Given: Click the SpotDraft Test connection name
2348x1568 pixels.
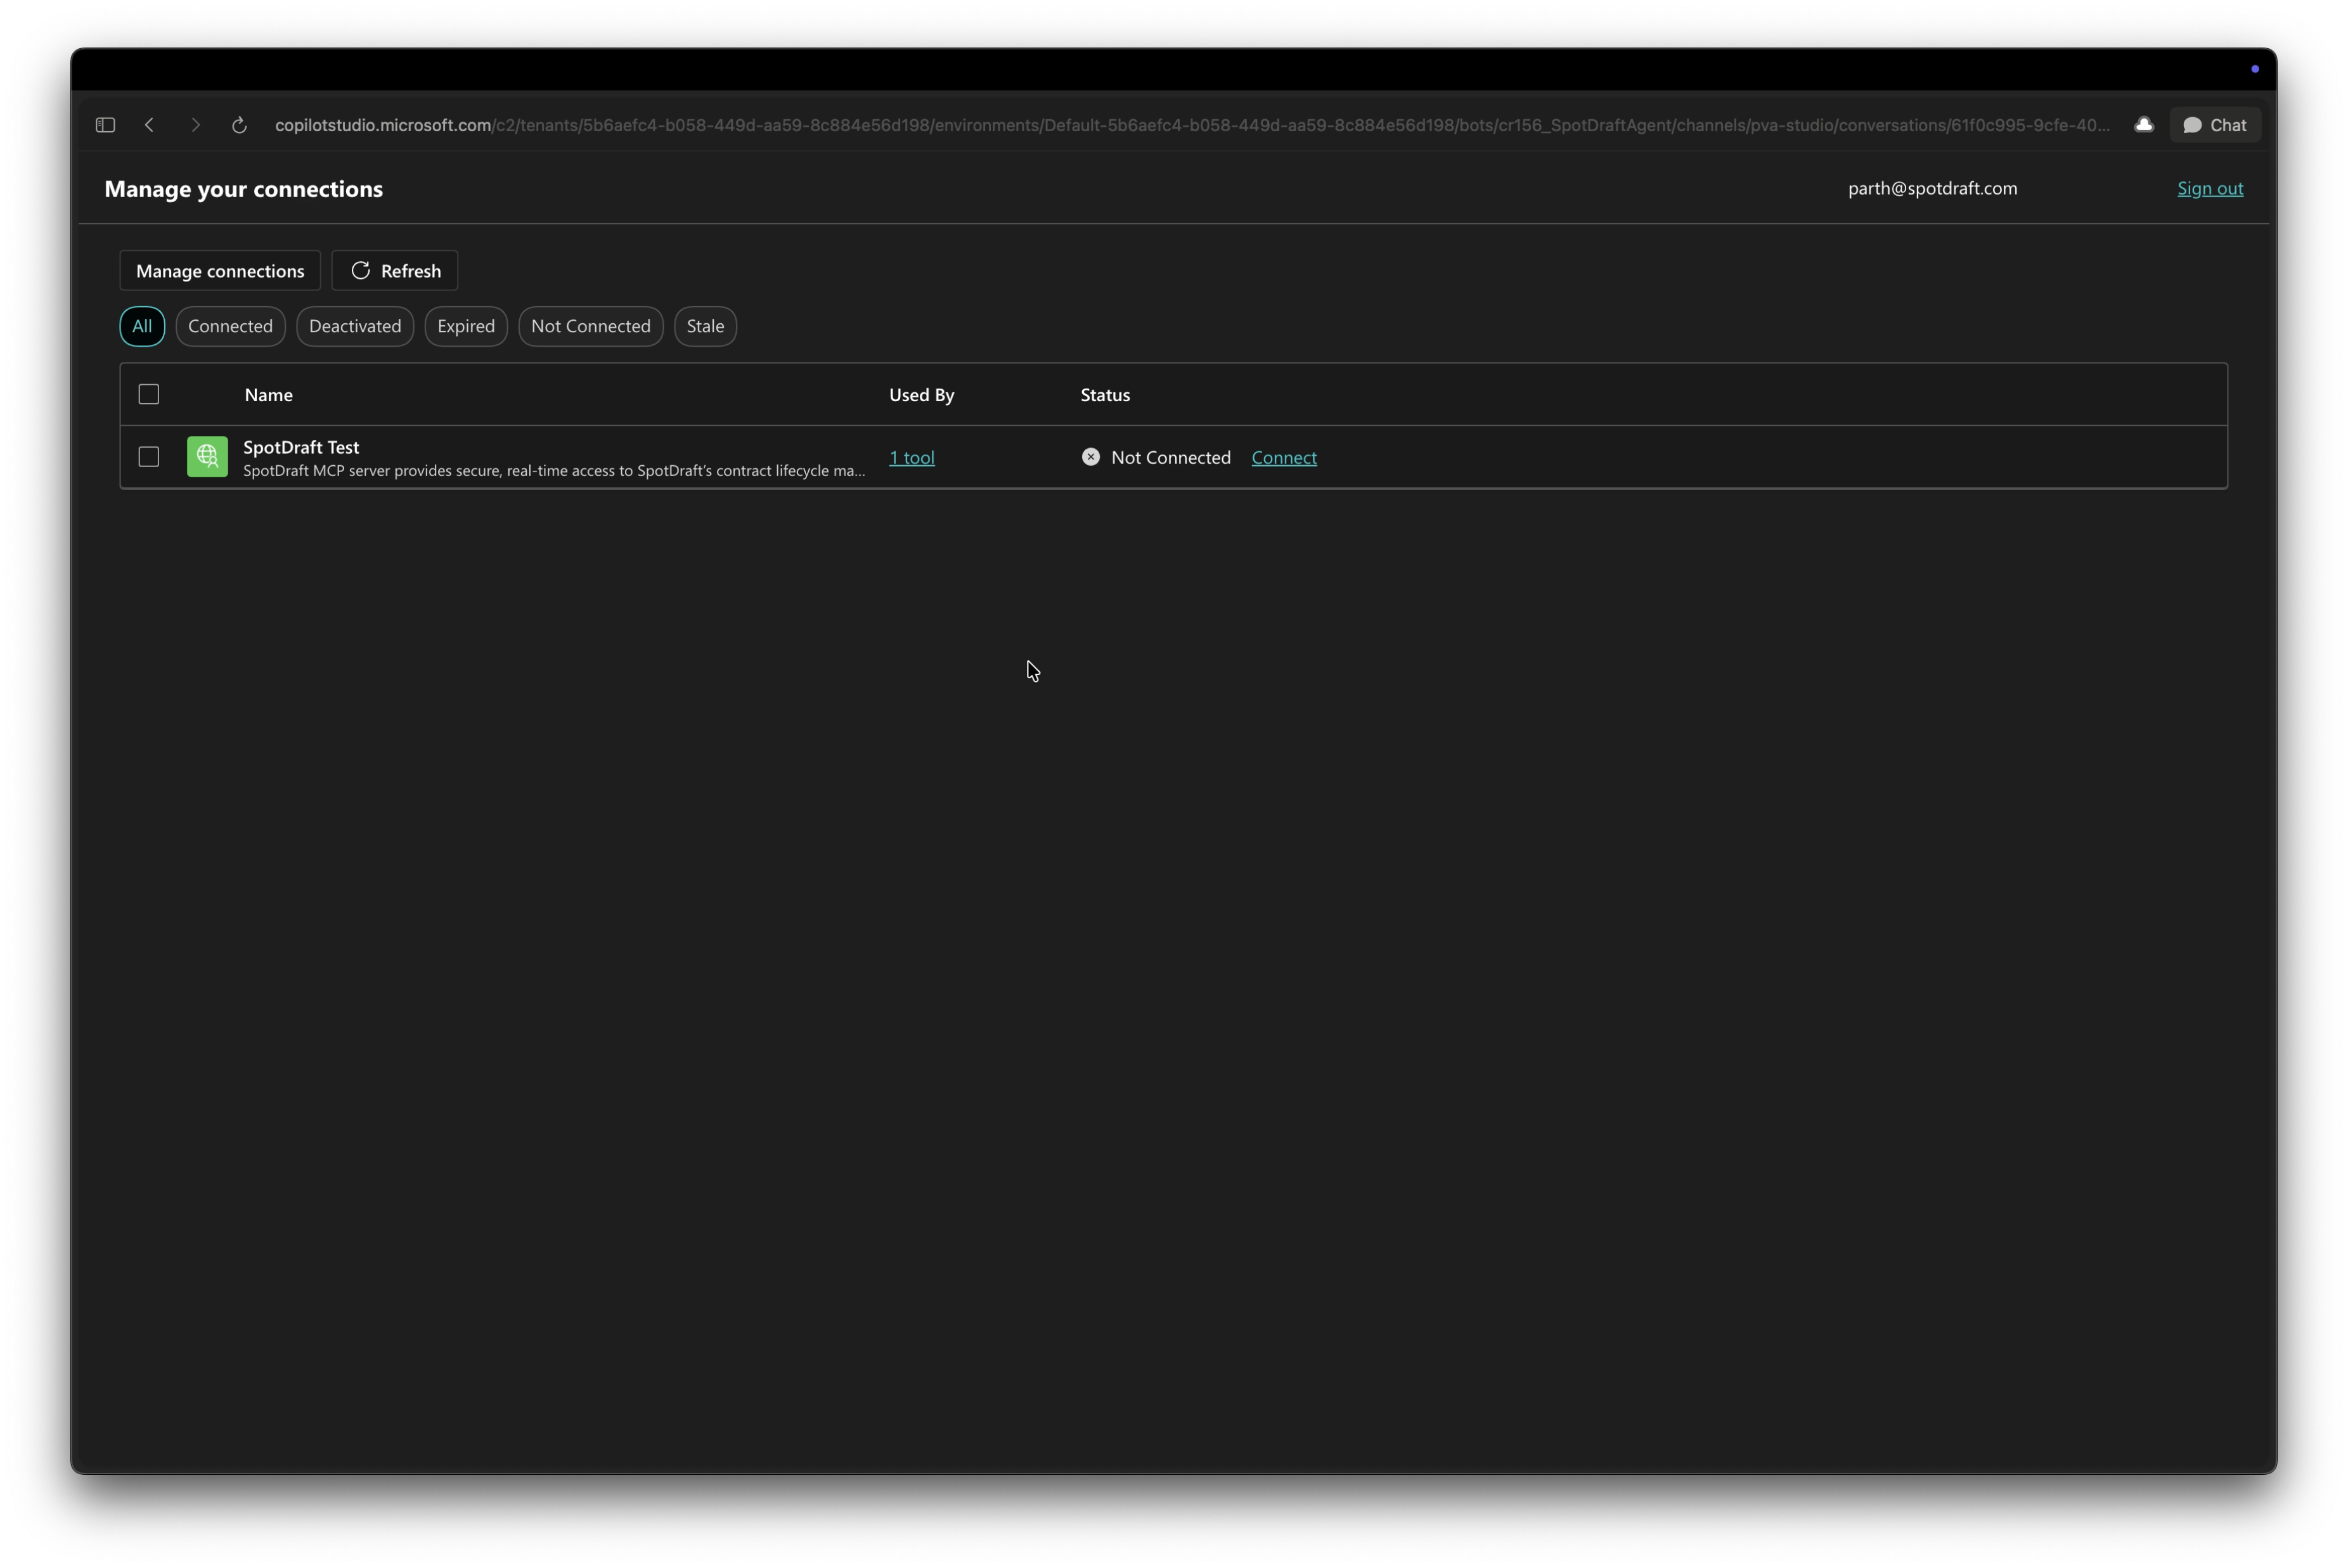Looking at the screenshot, I should point(301,447).
